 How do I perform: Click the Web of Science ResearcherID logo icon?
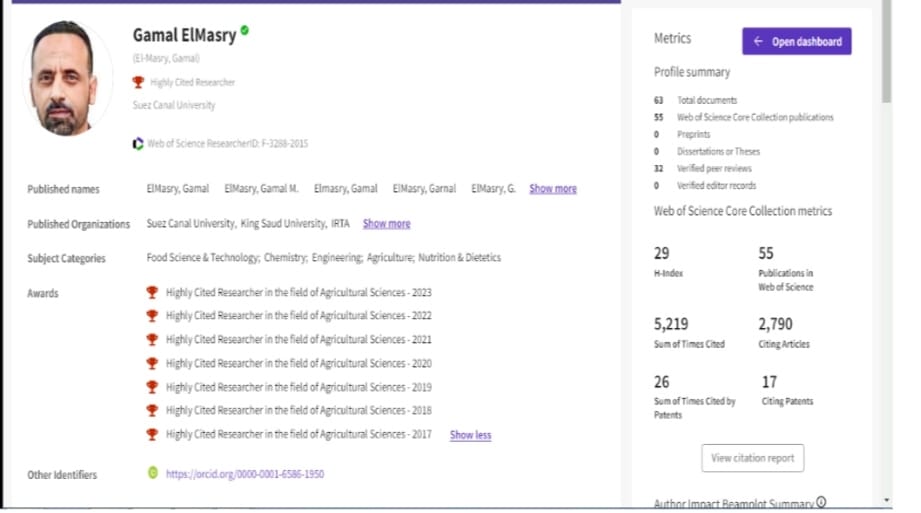(x=138, y=144)
